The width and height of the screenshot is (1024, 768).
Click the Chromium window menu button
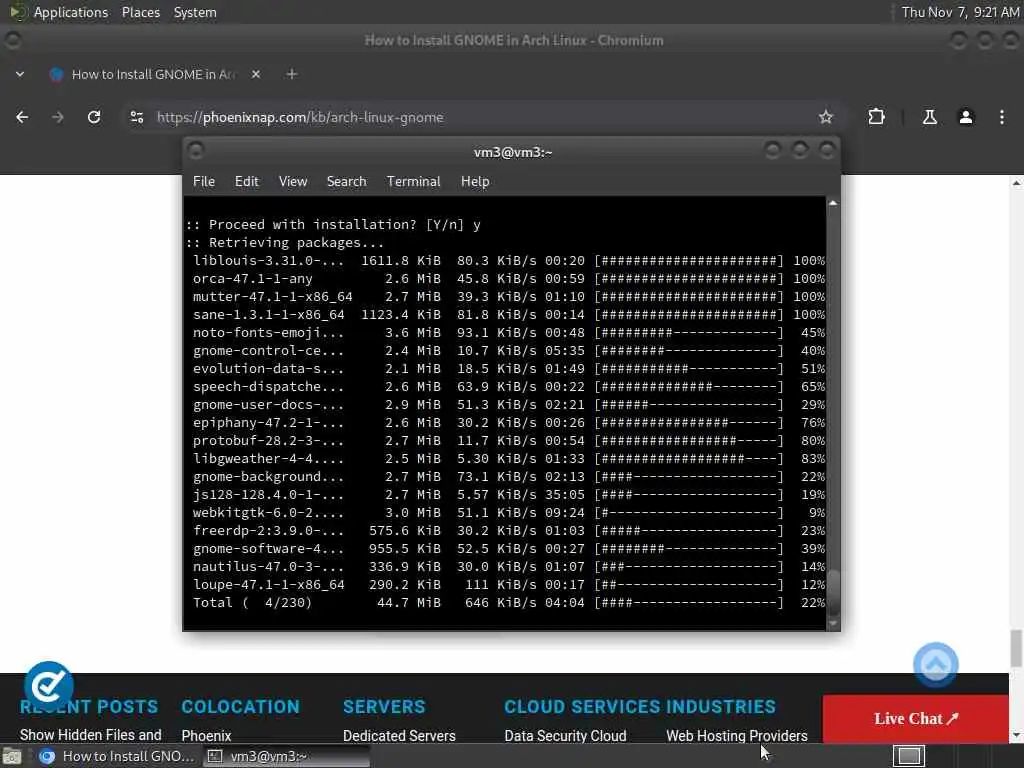click(12, 40)
